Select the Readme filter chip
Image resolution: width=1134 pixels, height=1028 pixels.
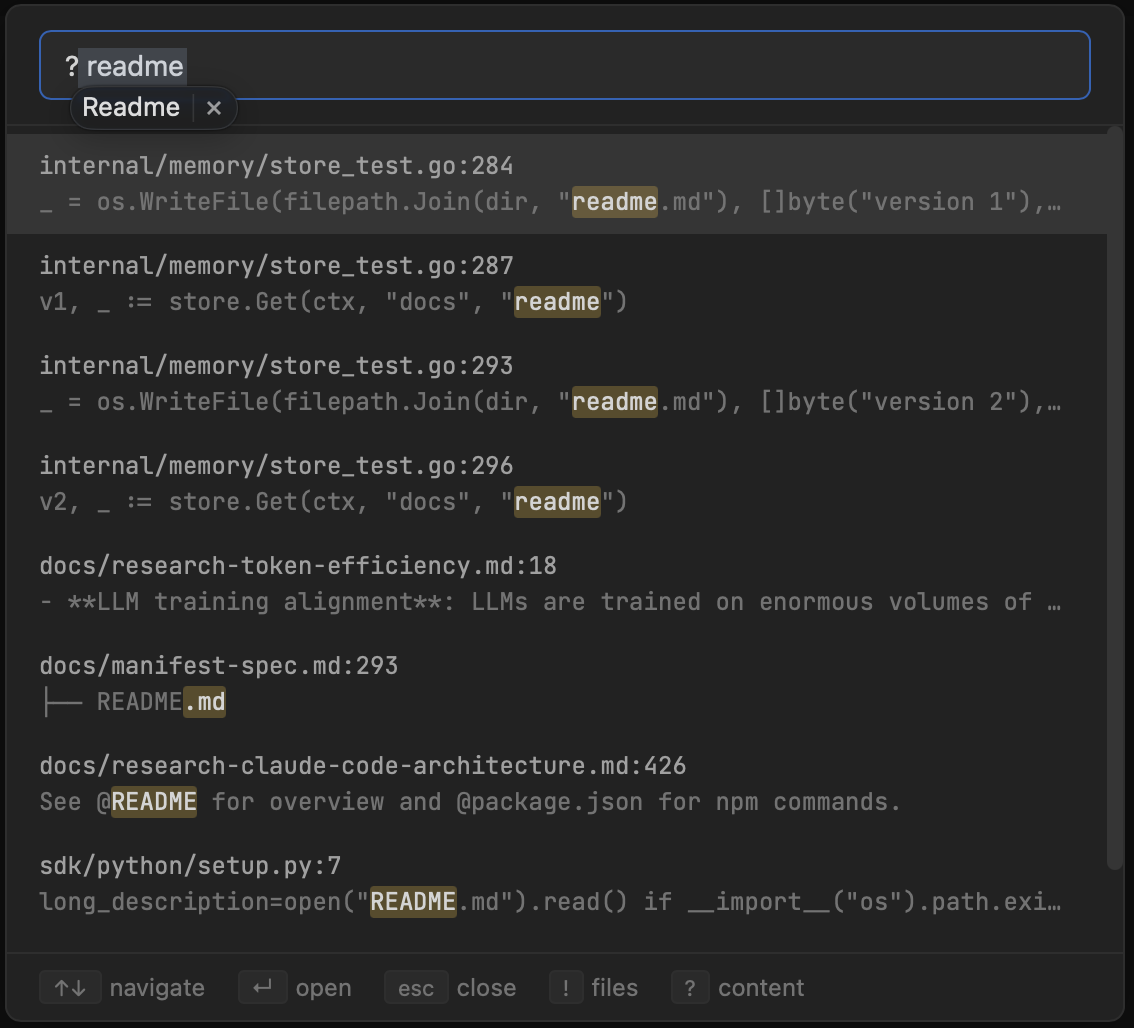click(x=131, y=108)
